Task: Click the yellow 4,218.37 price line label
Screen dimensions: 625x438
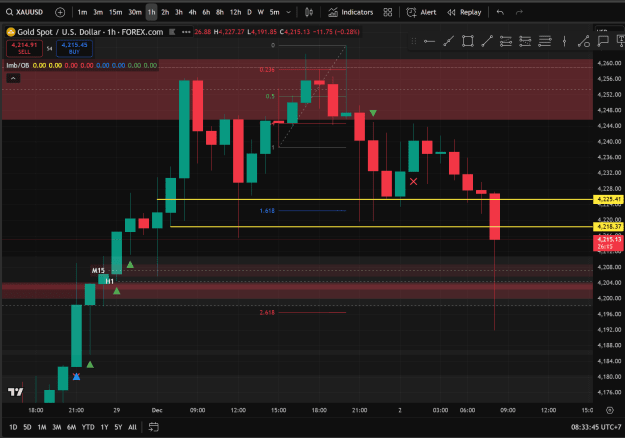Action: point(608,227)
